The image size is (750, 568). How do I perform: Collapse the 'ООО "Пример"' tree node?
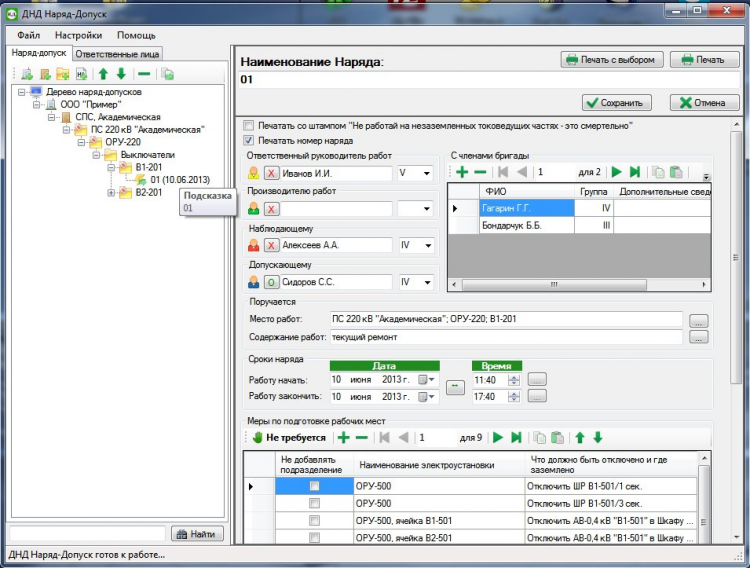pyautogui.click(x=37, y=104)
